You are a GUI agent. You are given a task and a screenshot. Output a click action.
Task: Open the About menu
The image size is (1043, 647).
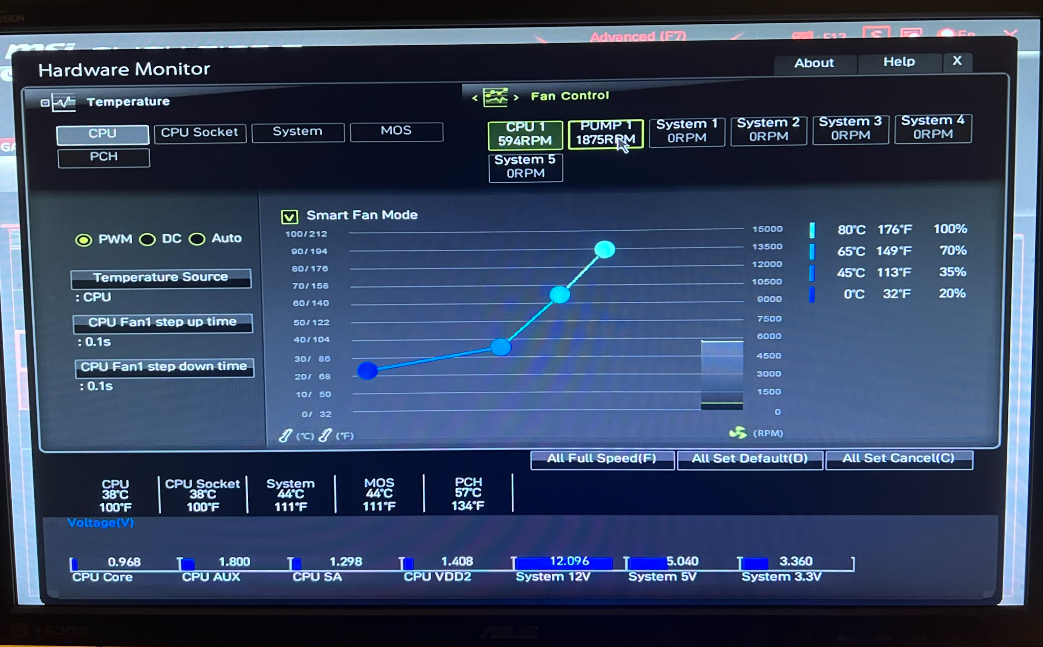pos(814,63)
